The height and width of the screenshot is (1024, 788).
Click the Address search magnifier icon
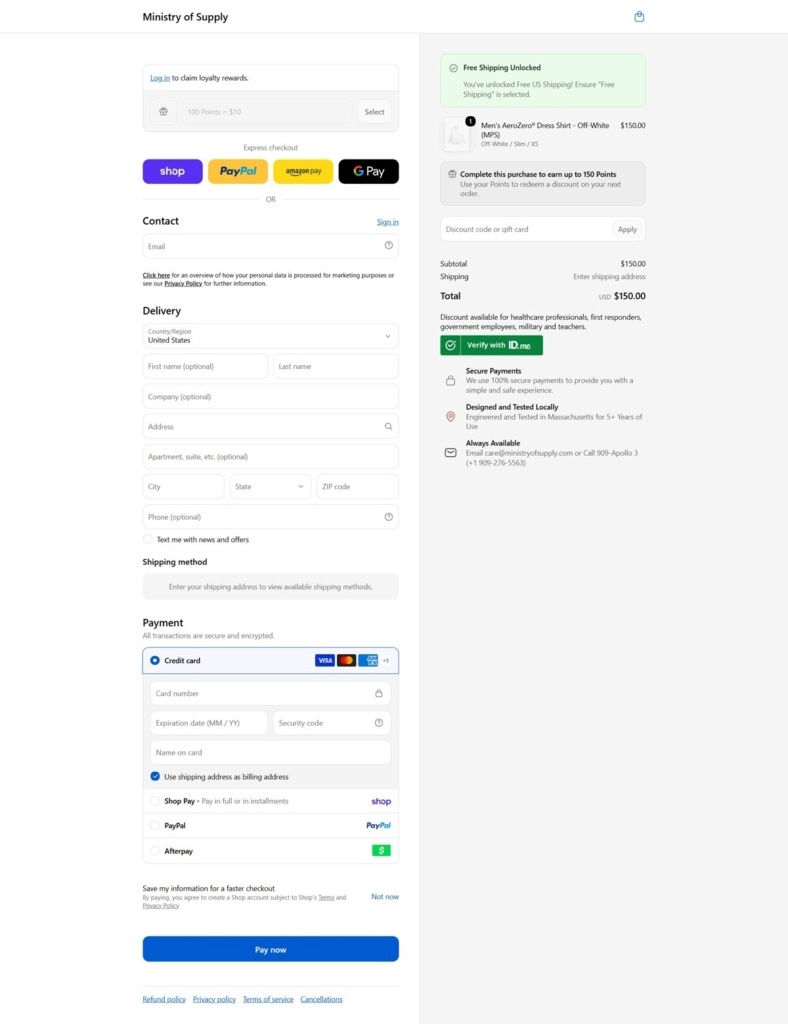point(388,426)
